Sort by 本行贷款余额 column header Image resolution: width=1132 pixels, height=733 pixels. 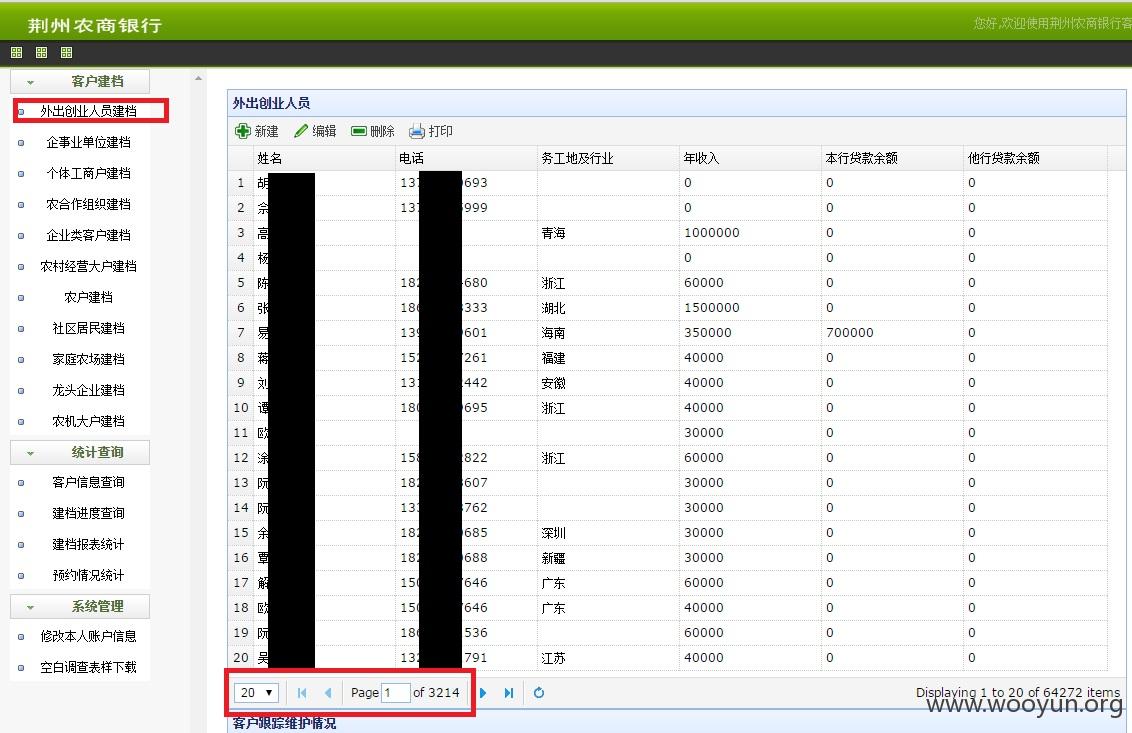click(892, 158)
